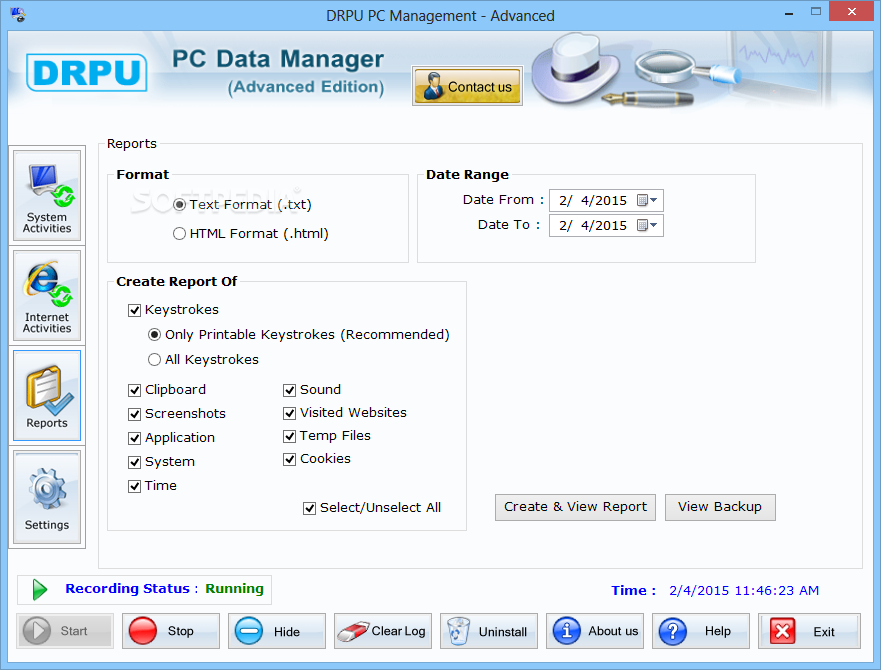Click the Exit button

[809, 631]
